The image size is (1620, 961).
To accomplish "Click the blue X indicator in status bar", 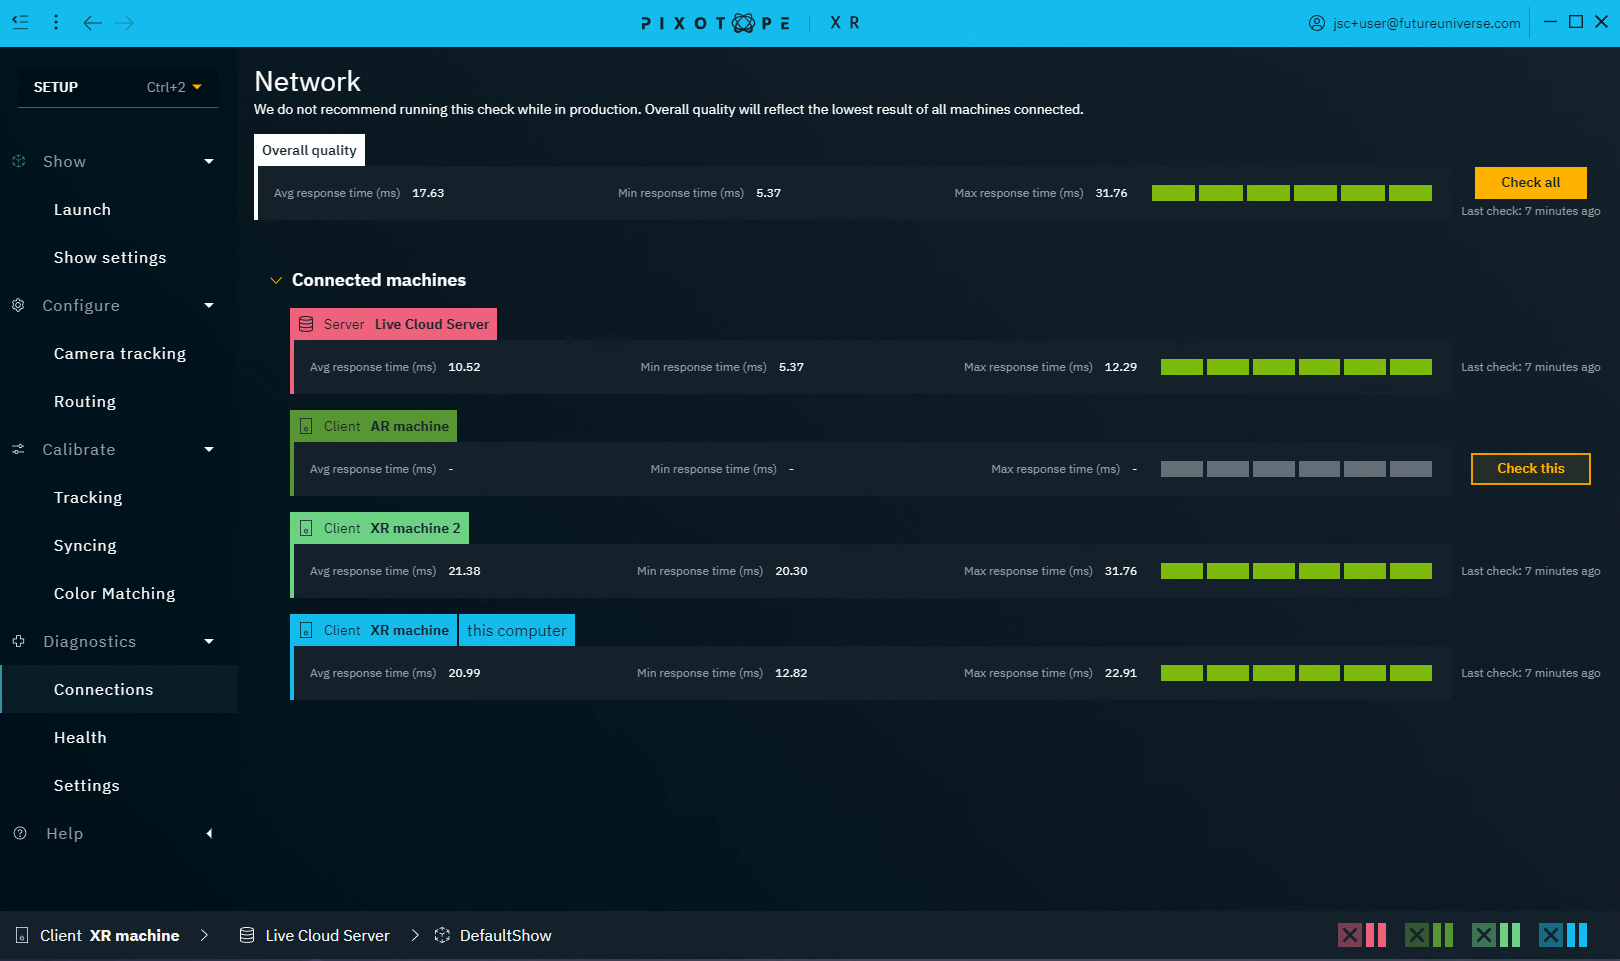I will pos(1551,935).
